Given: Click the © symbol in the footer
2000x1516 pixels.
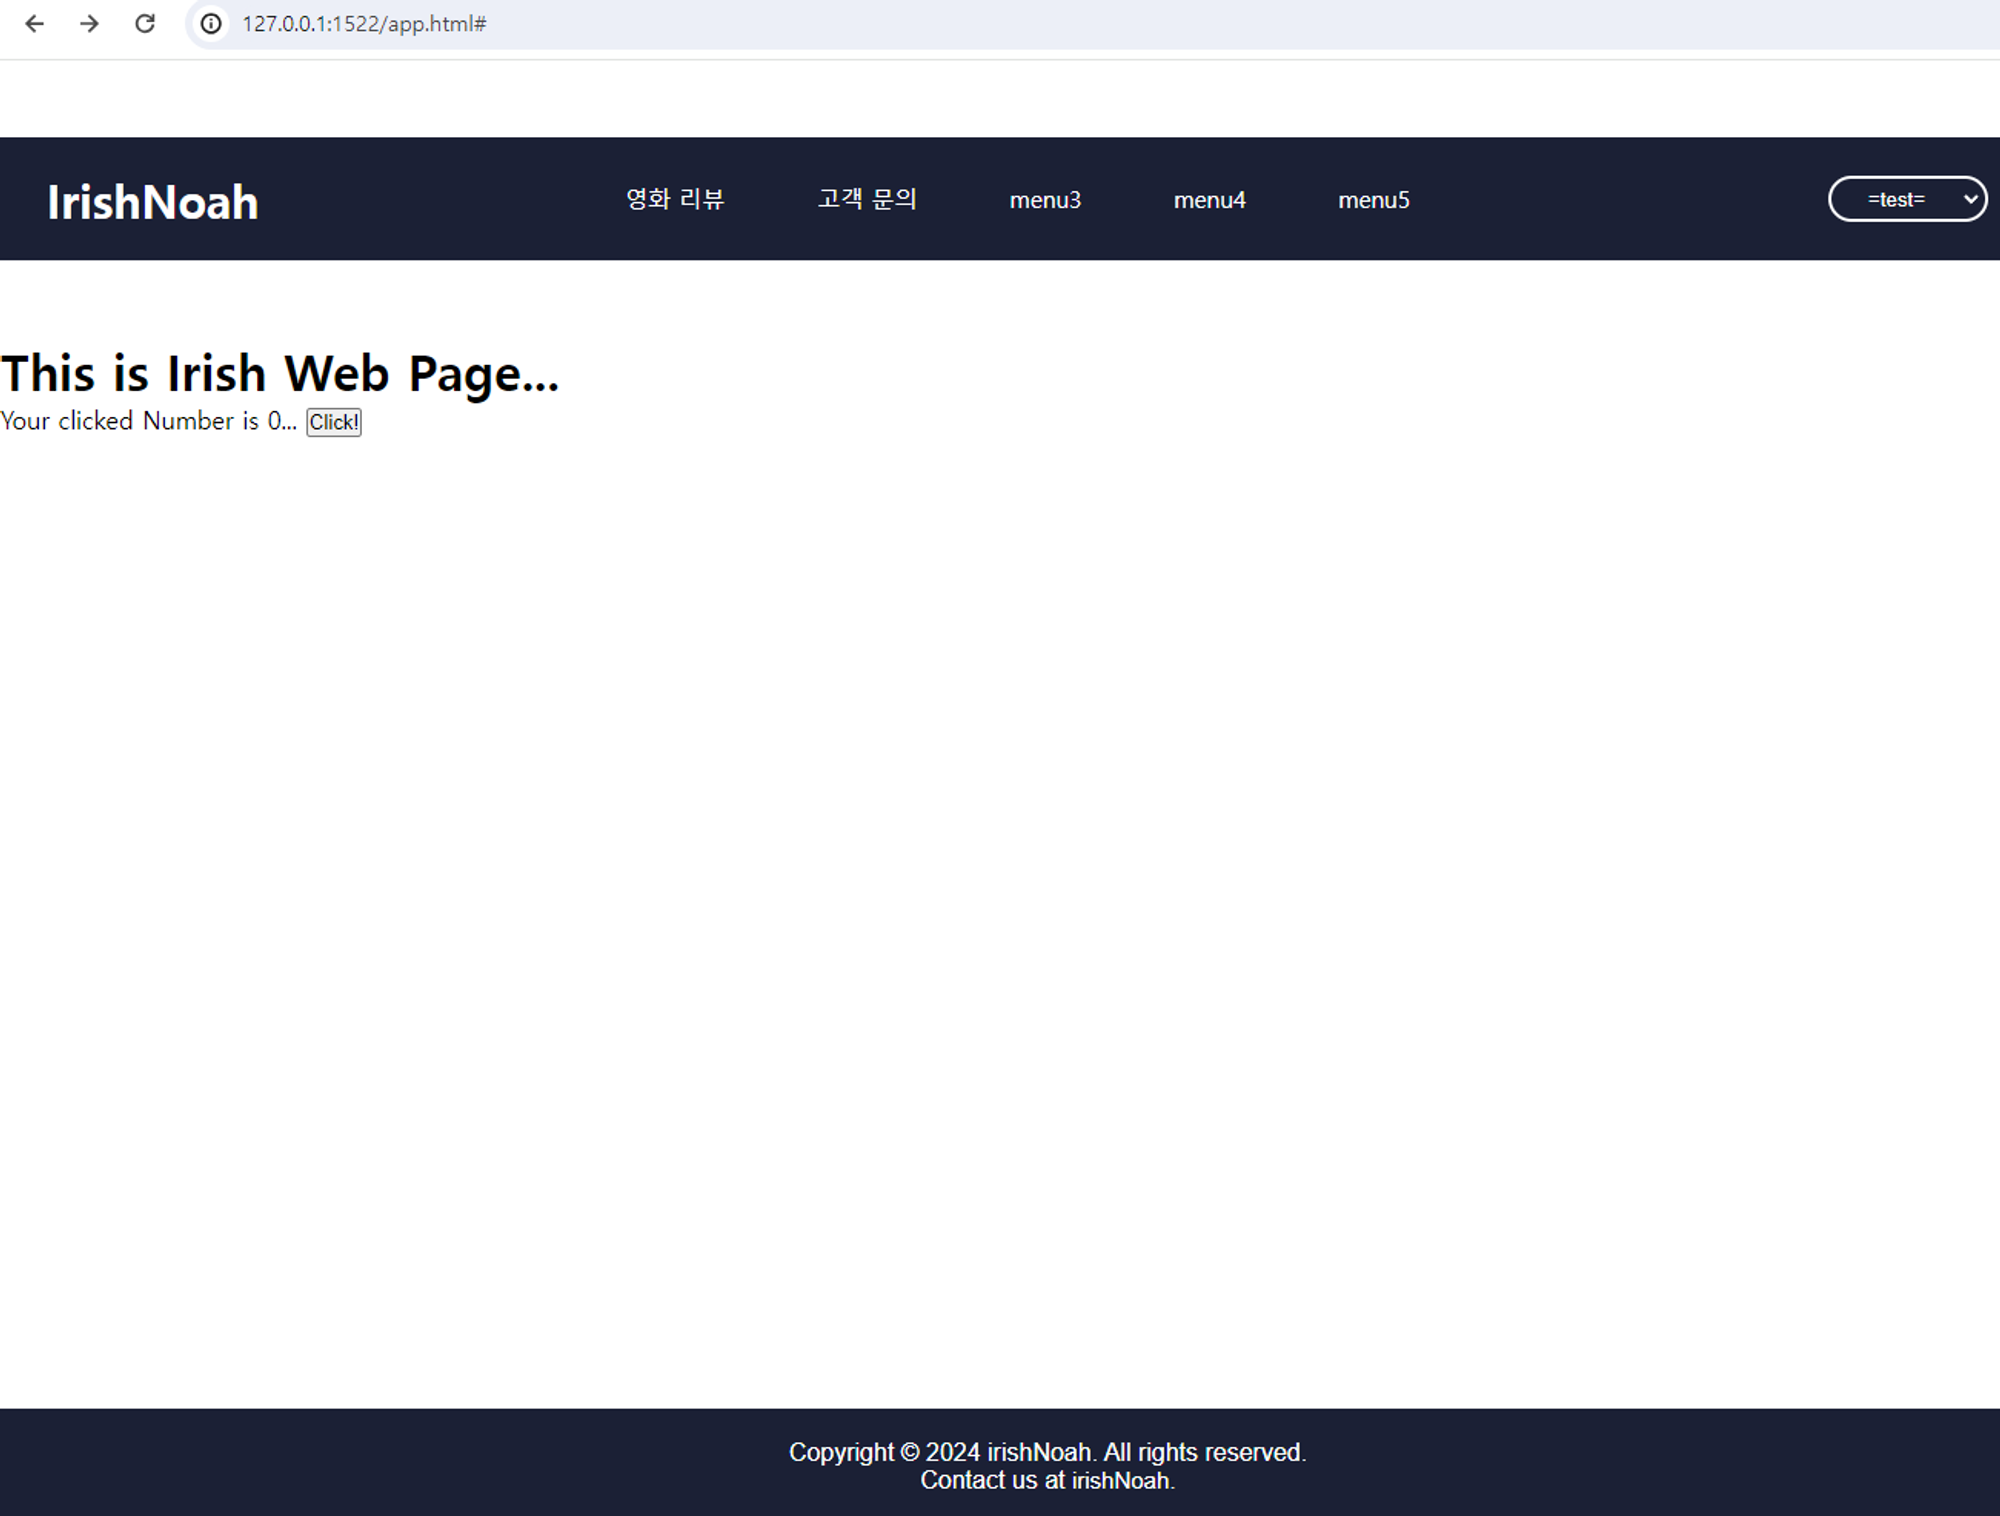Looking at the screenshot, I should point(909,1452).
